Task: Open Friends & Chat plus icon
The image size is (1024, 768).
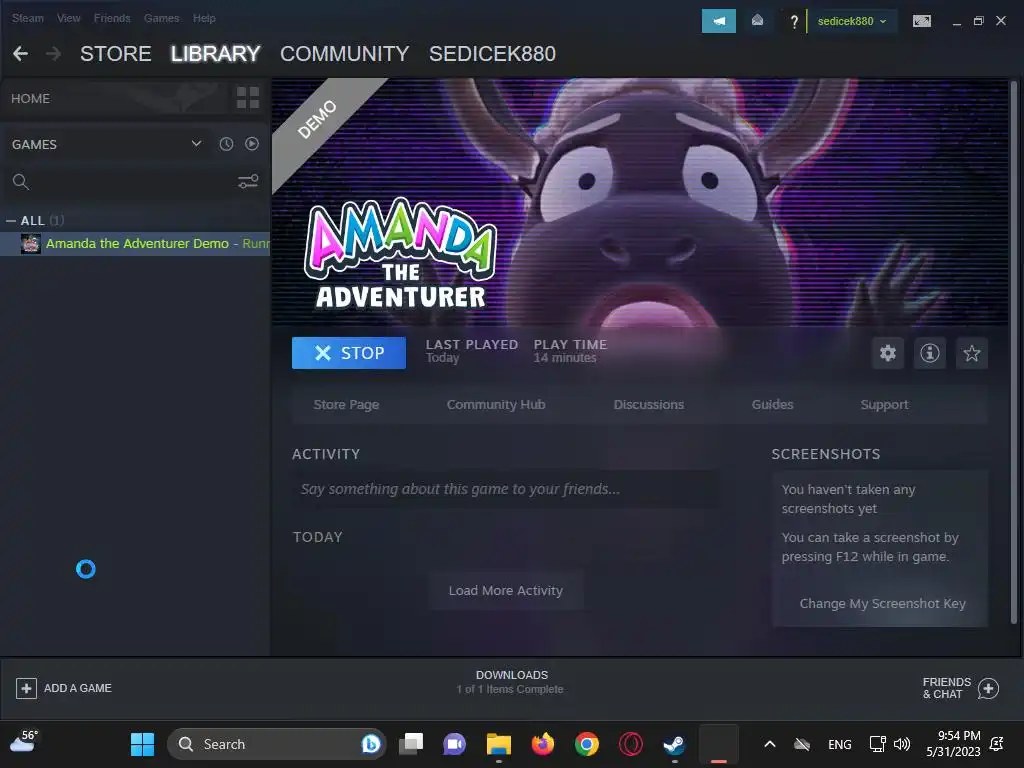Action: pyautogui.click(x=988, y=688)
